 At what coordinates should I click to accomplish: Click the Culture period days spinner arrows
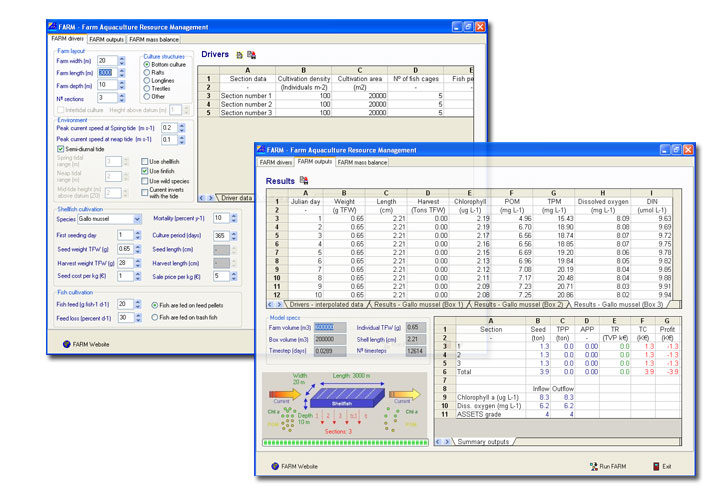(234, 236)
